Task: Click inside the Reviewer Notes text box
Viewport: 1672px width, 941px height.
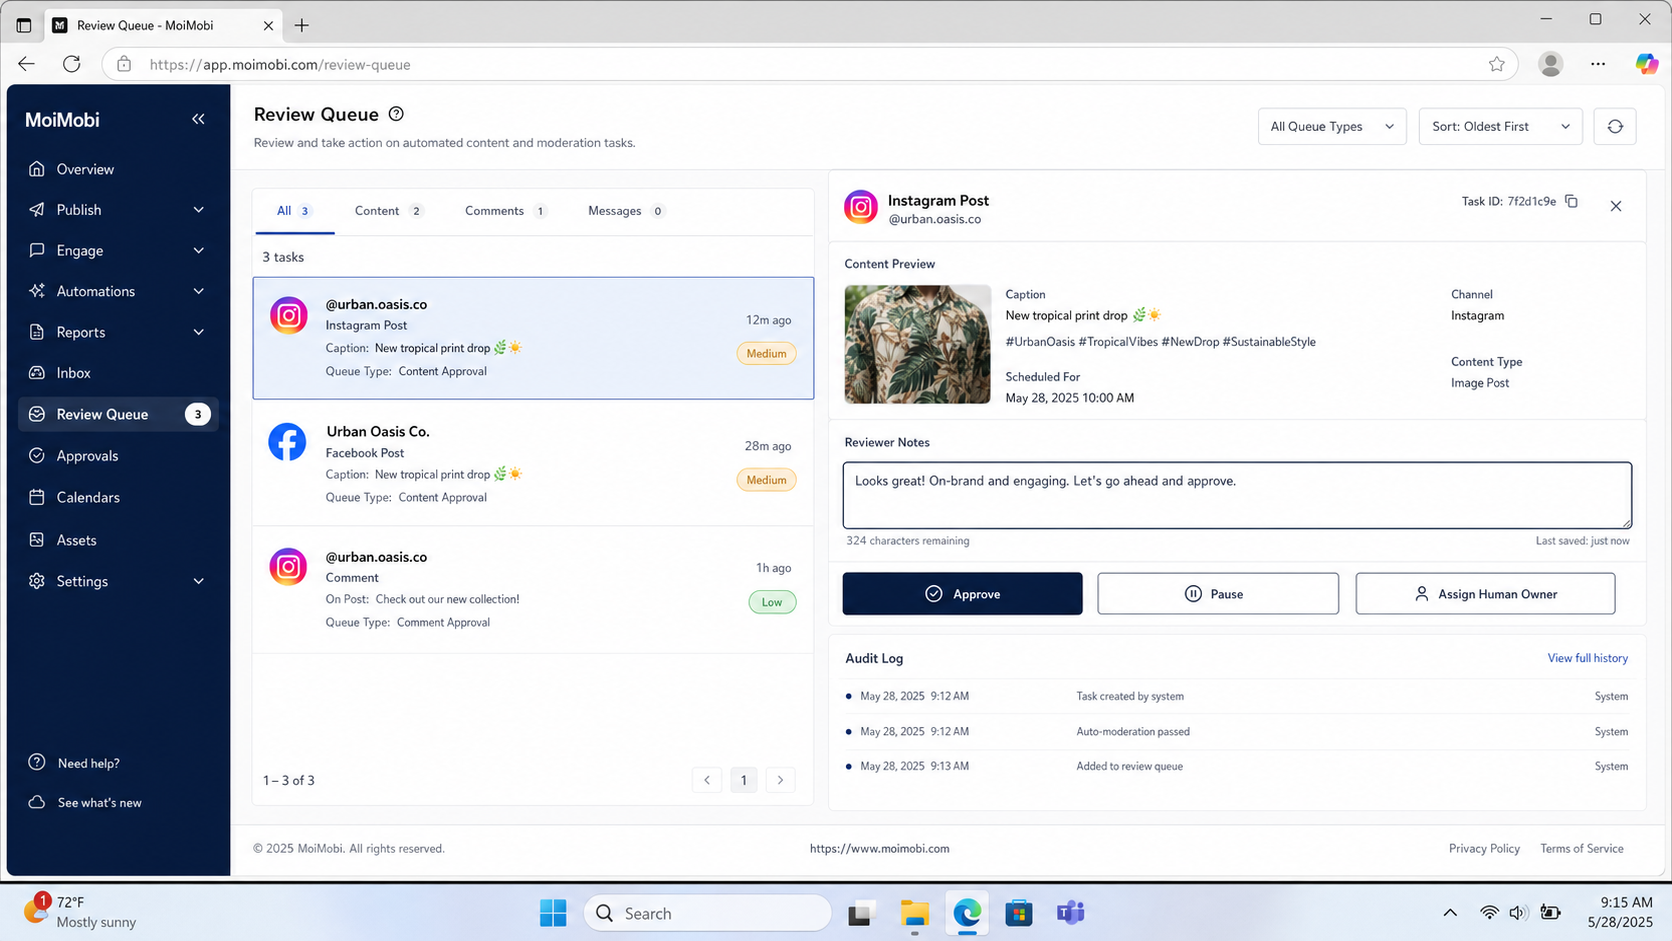Action: coord(1237,495)
